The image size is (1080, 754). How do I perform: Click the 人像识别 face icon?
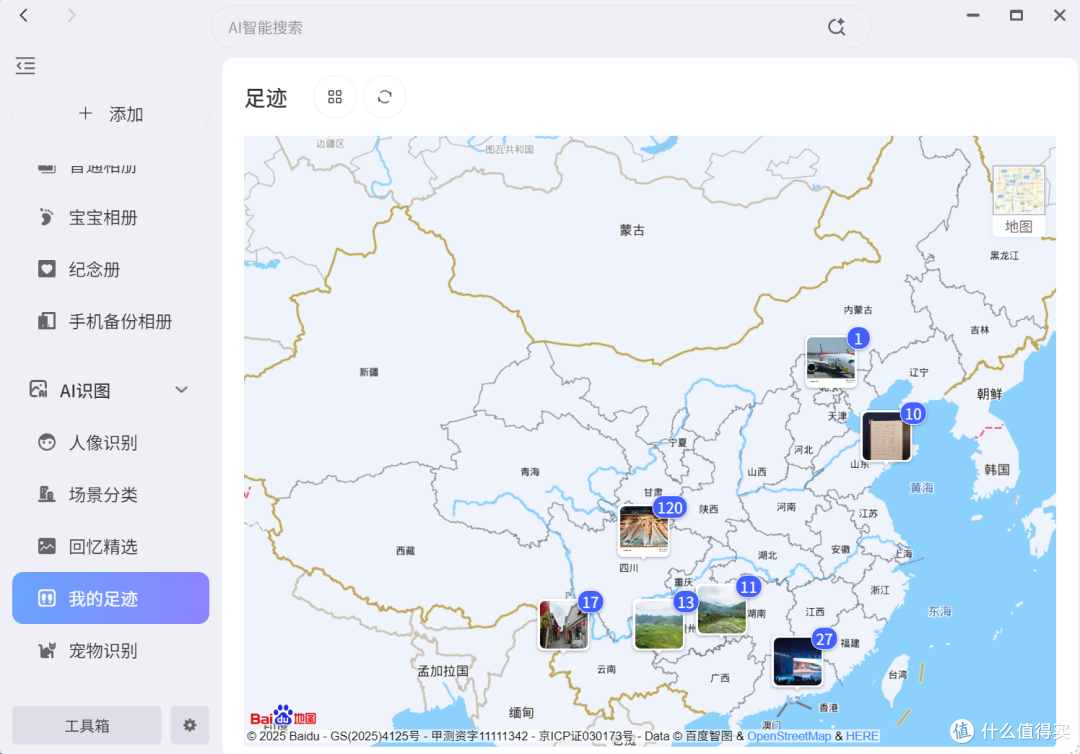(46, 442)
